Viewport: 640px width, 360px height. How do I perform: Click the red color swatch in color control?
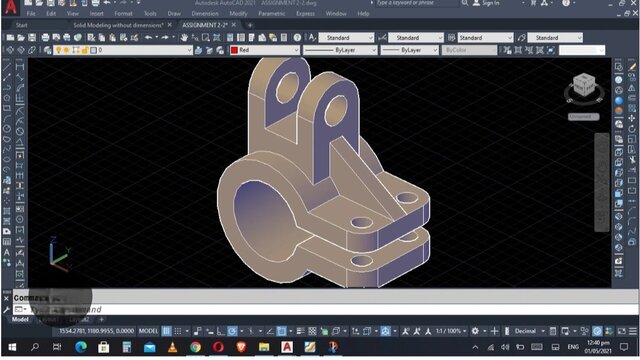[234, 50]
